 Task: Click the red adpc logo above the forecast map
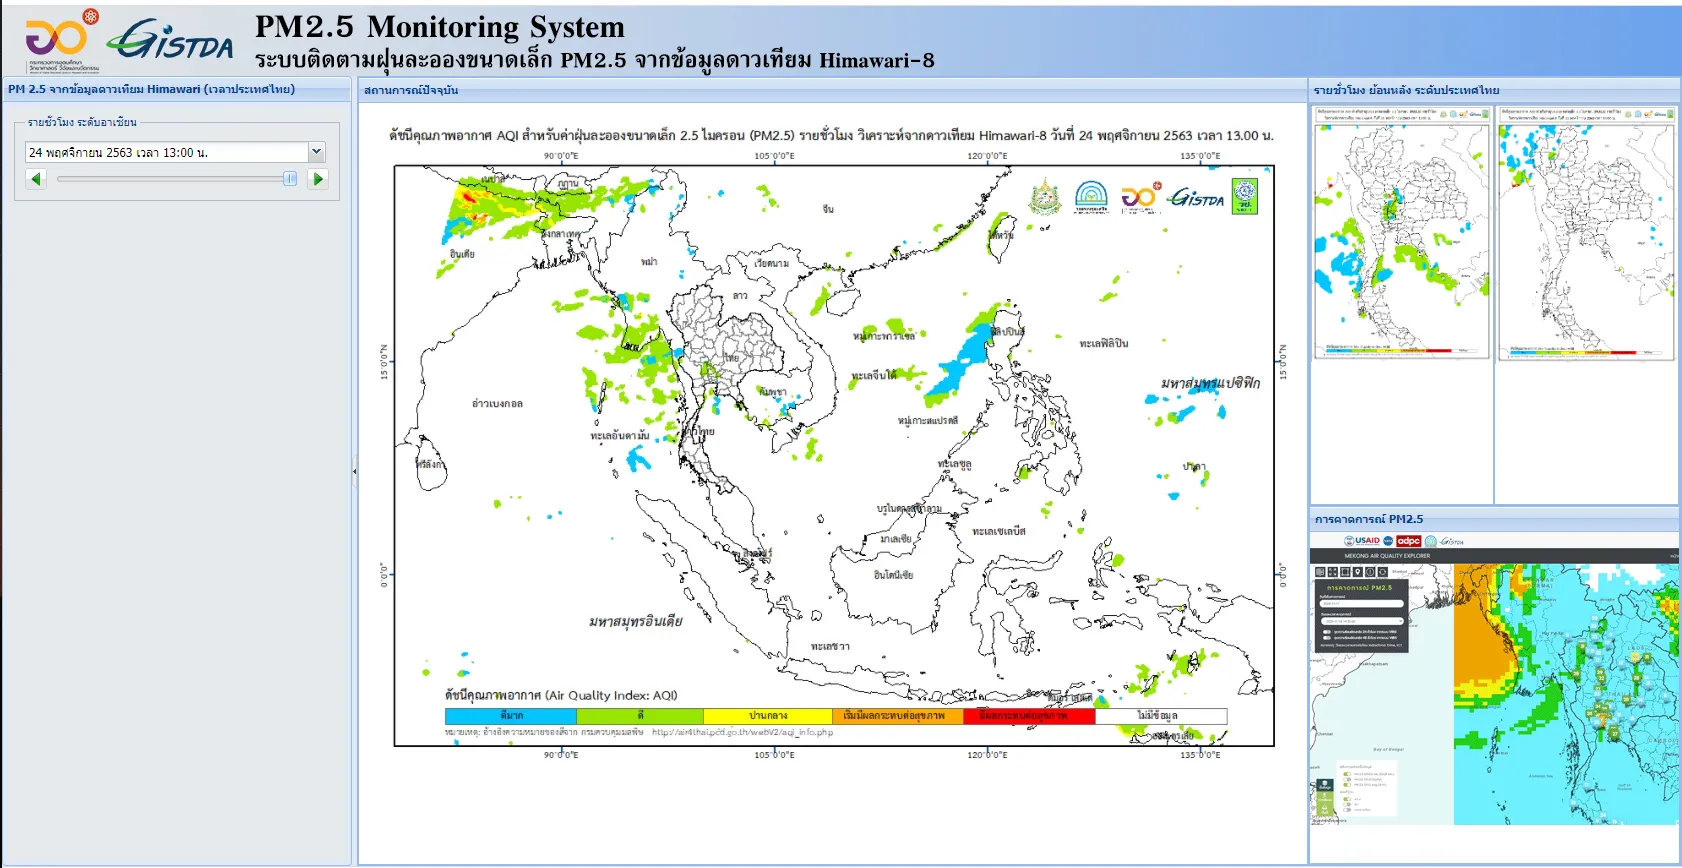(1409, 541)
